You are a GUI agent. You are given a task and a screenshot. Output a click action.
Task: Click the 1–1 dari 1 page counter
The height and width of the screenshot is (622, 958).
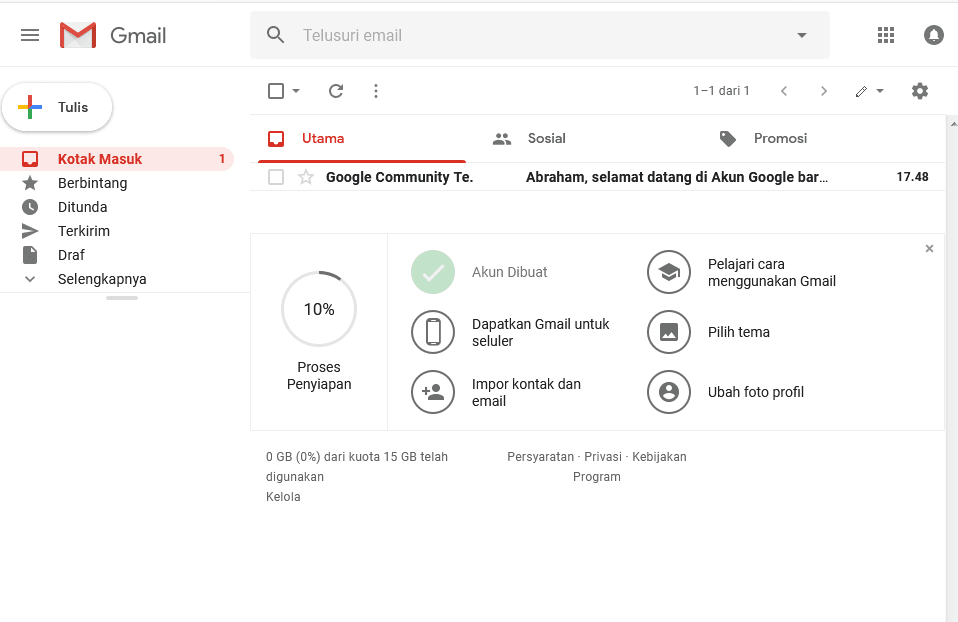tap(721, 91)
